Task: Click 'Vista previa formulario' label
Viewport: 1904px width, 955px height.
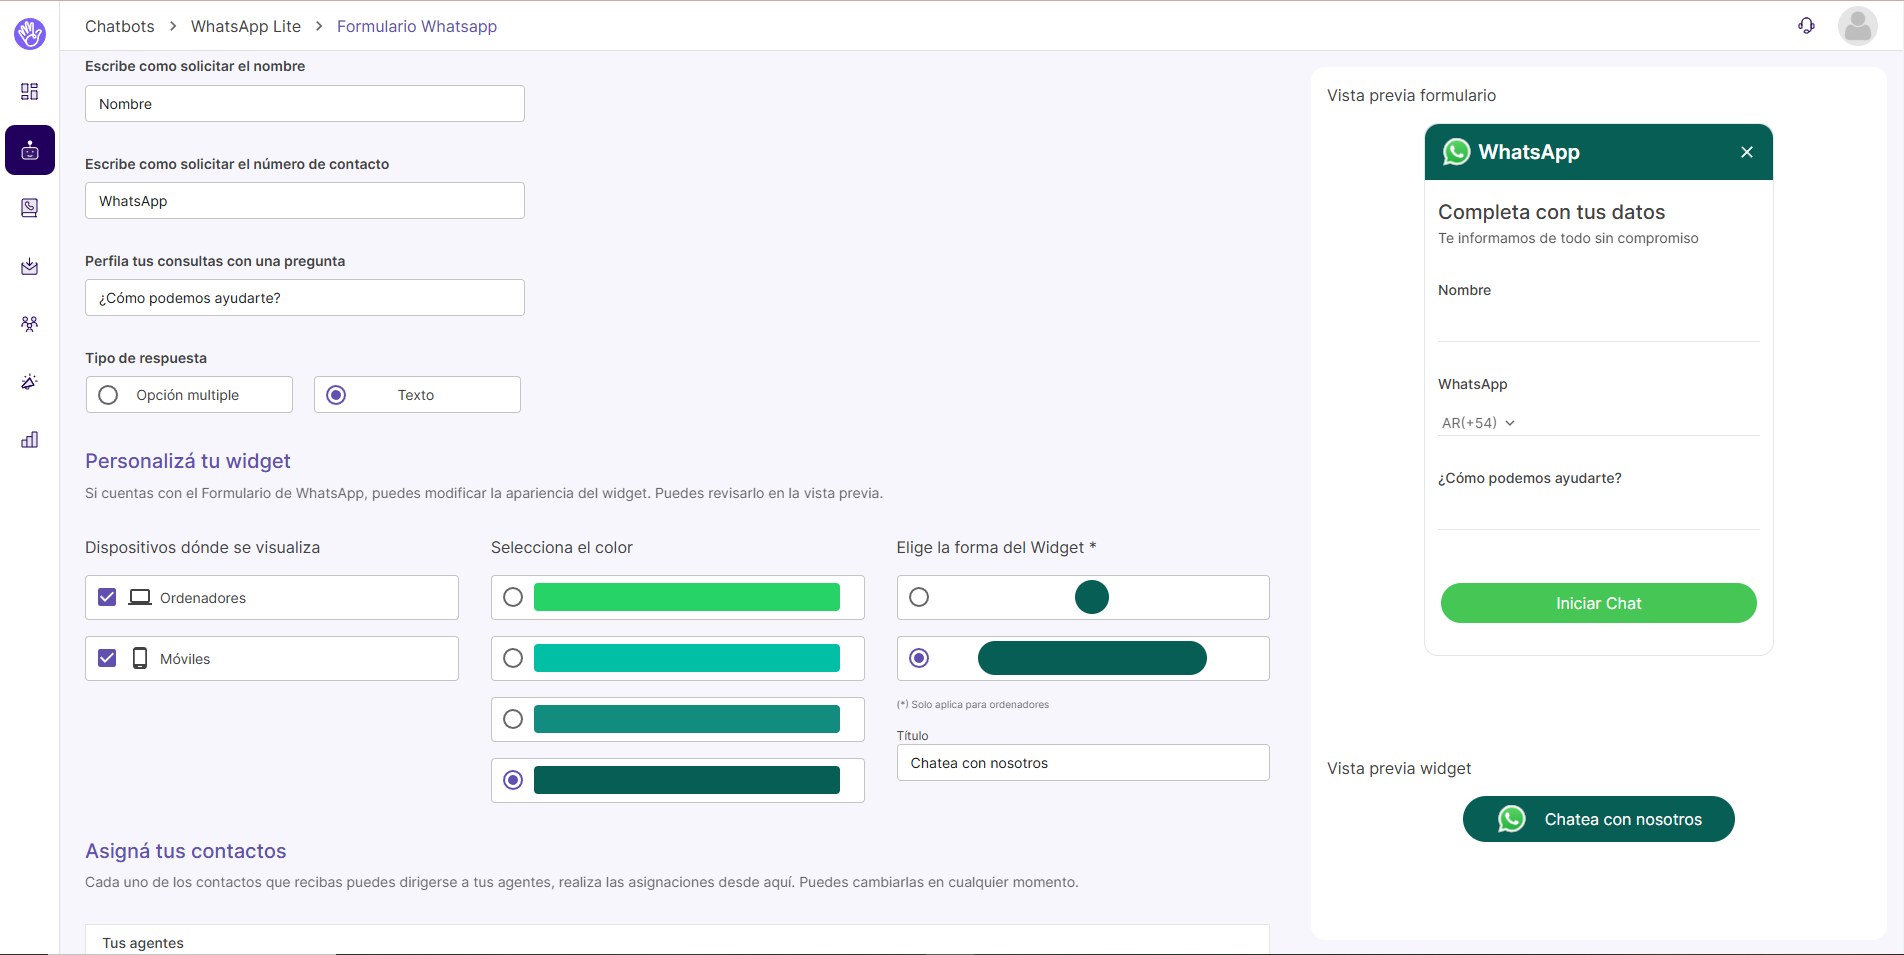Action: click(1411, 95)
